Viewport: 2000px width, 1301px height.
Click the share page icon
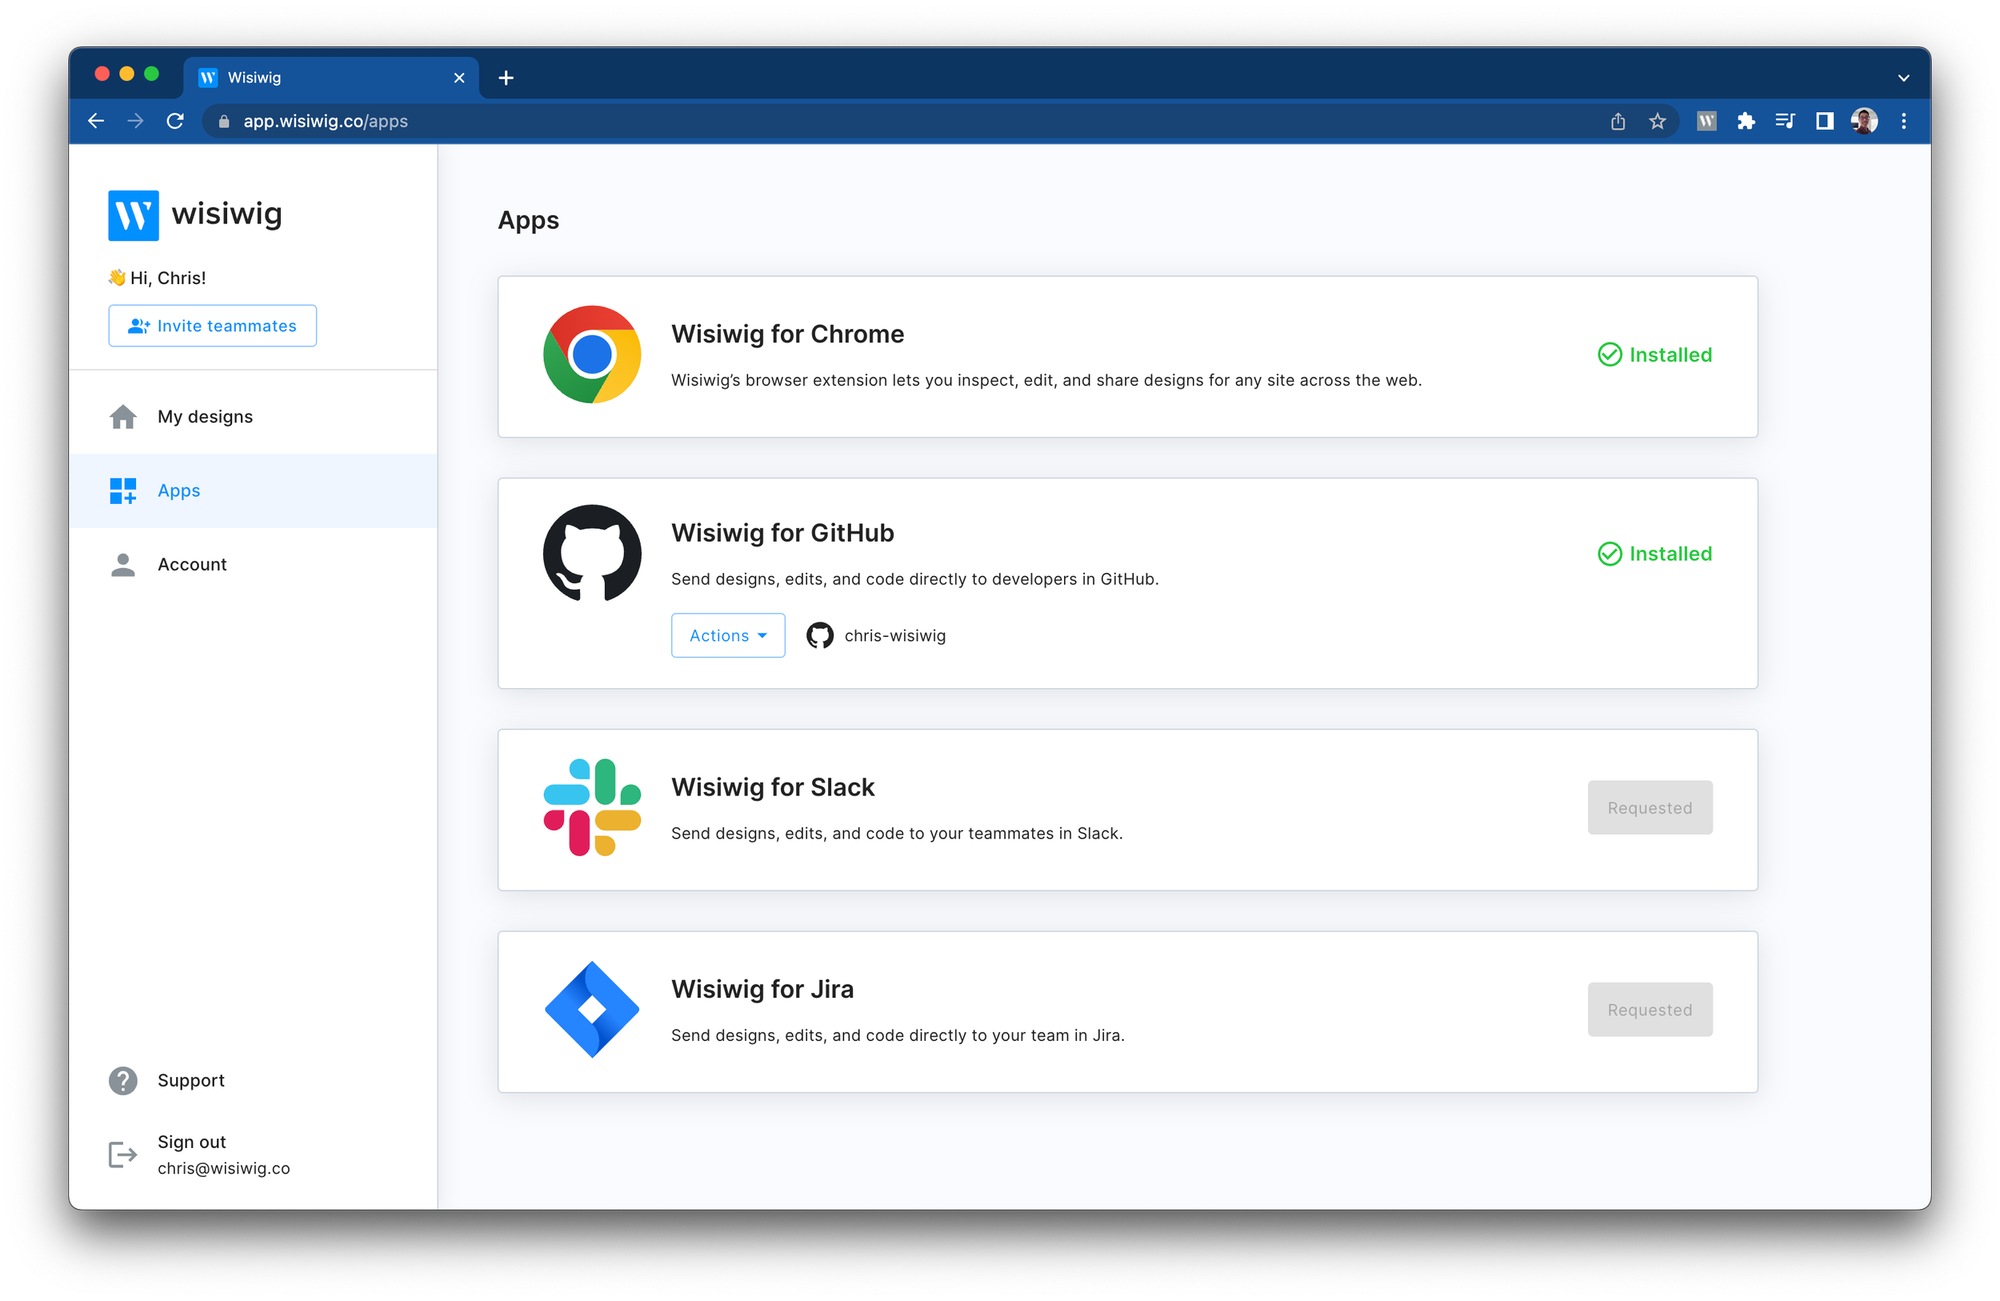1618,121
